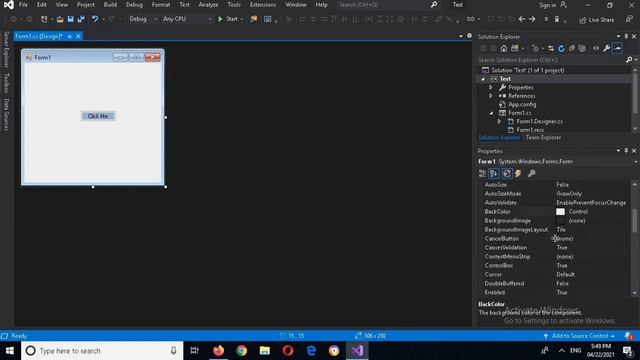Toggle Categorized view in Properties panel

tap(482, 173)
